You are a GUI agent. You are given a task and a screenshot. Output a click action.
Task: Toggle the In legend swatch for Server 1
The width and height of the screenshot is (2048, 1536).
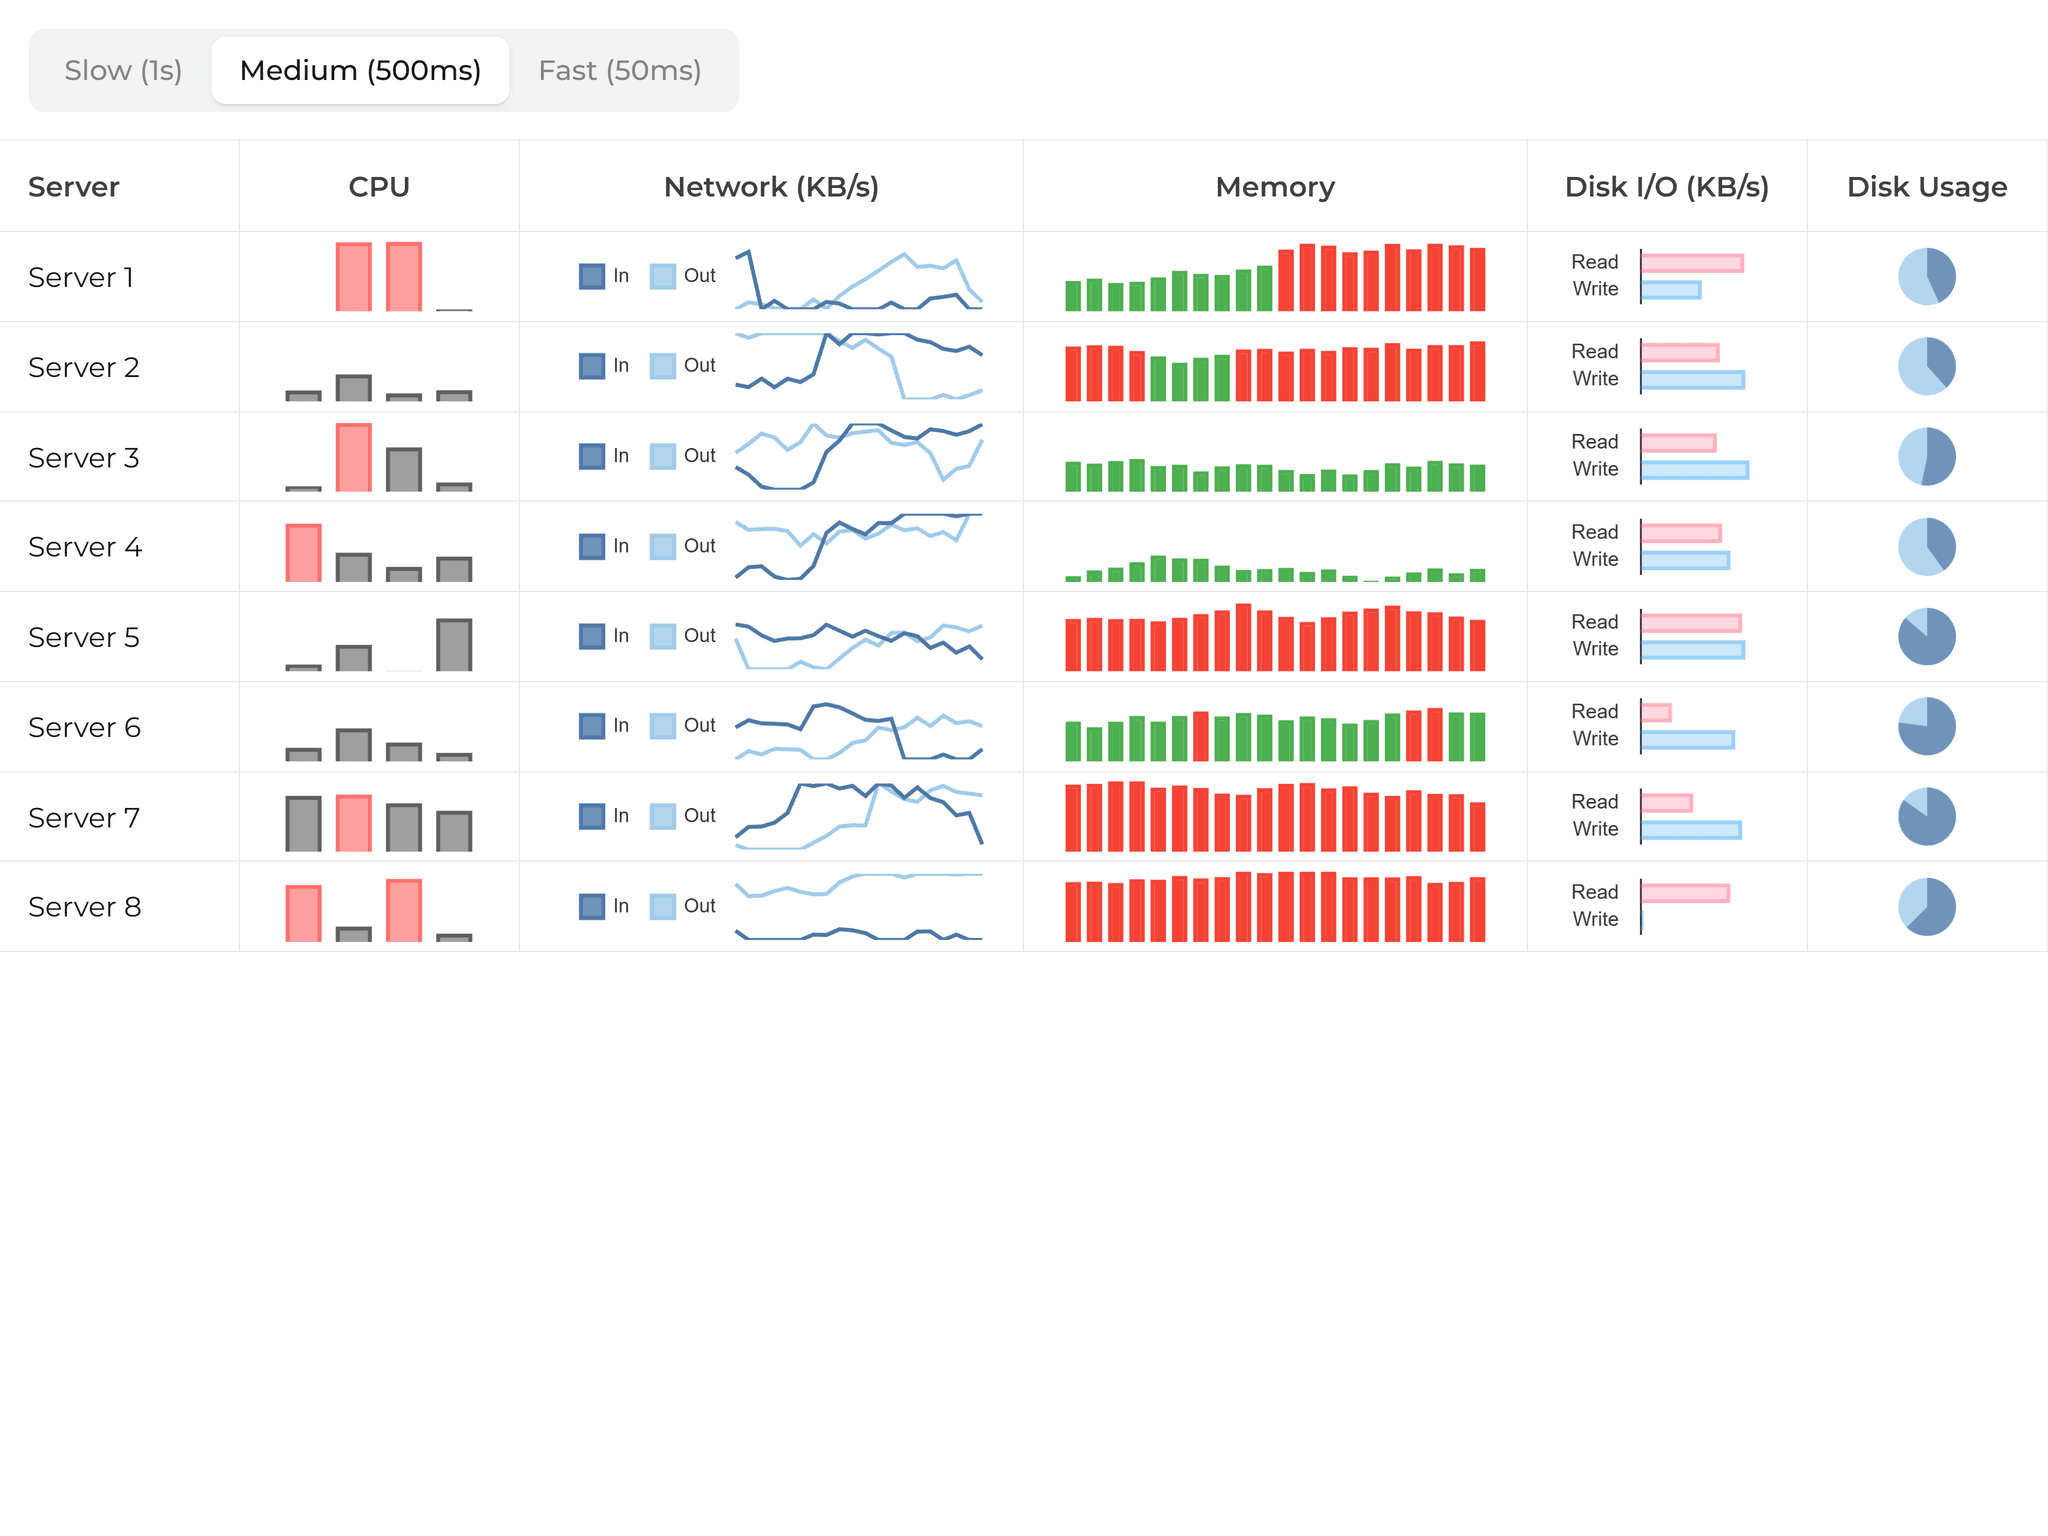[x=592, y=276]
